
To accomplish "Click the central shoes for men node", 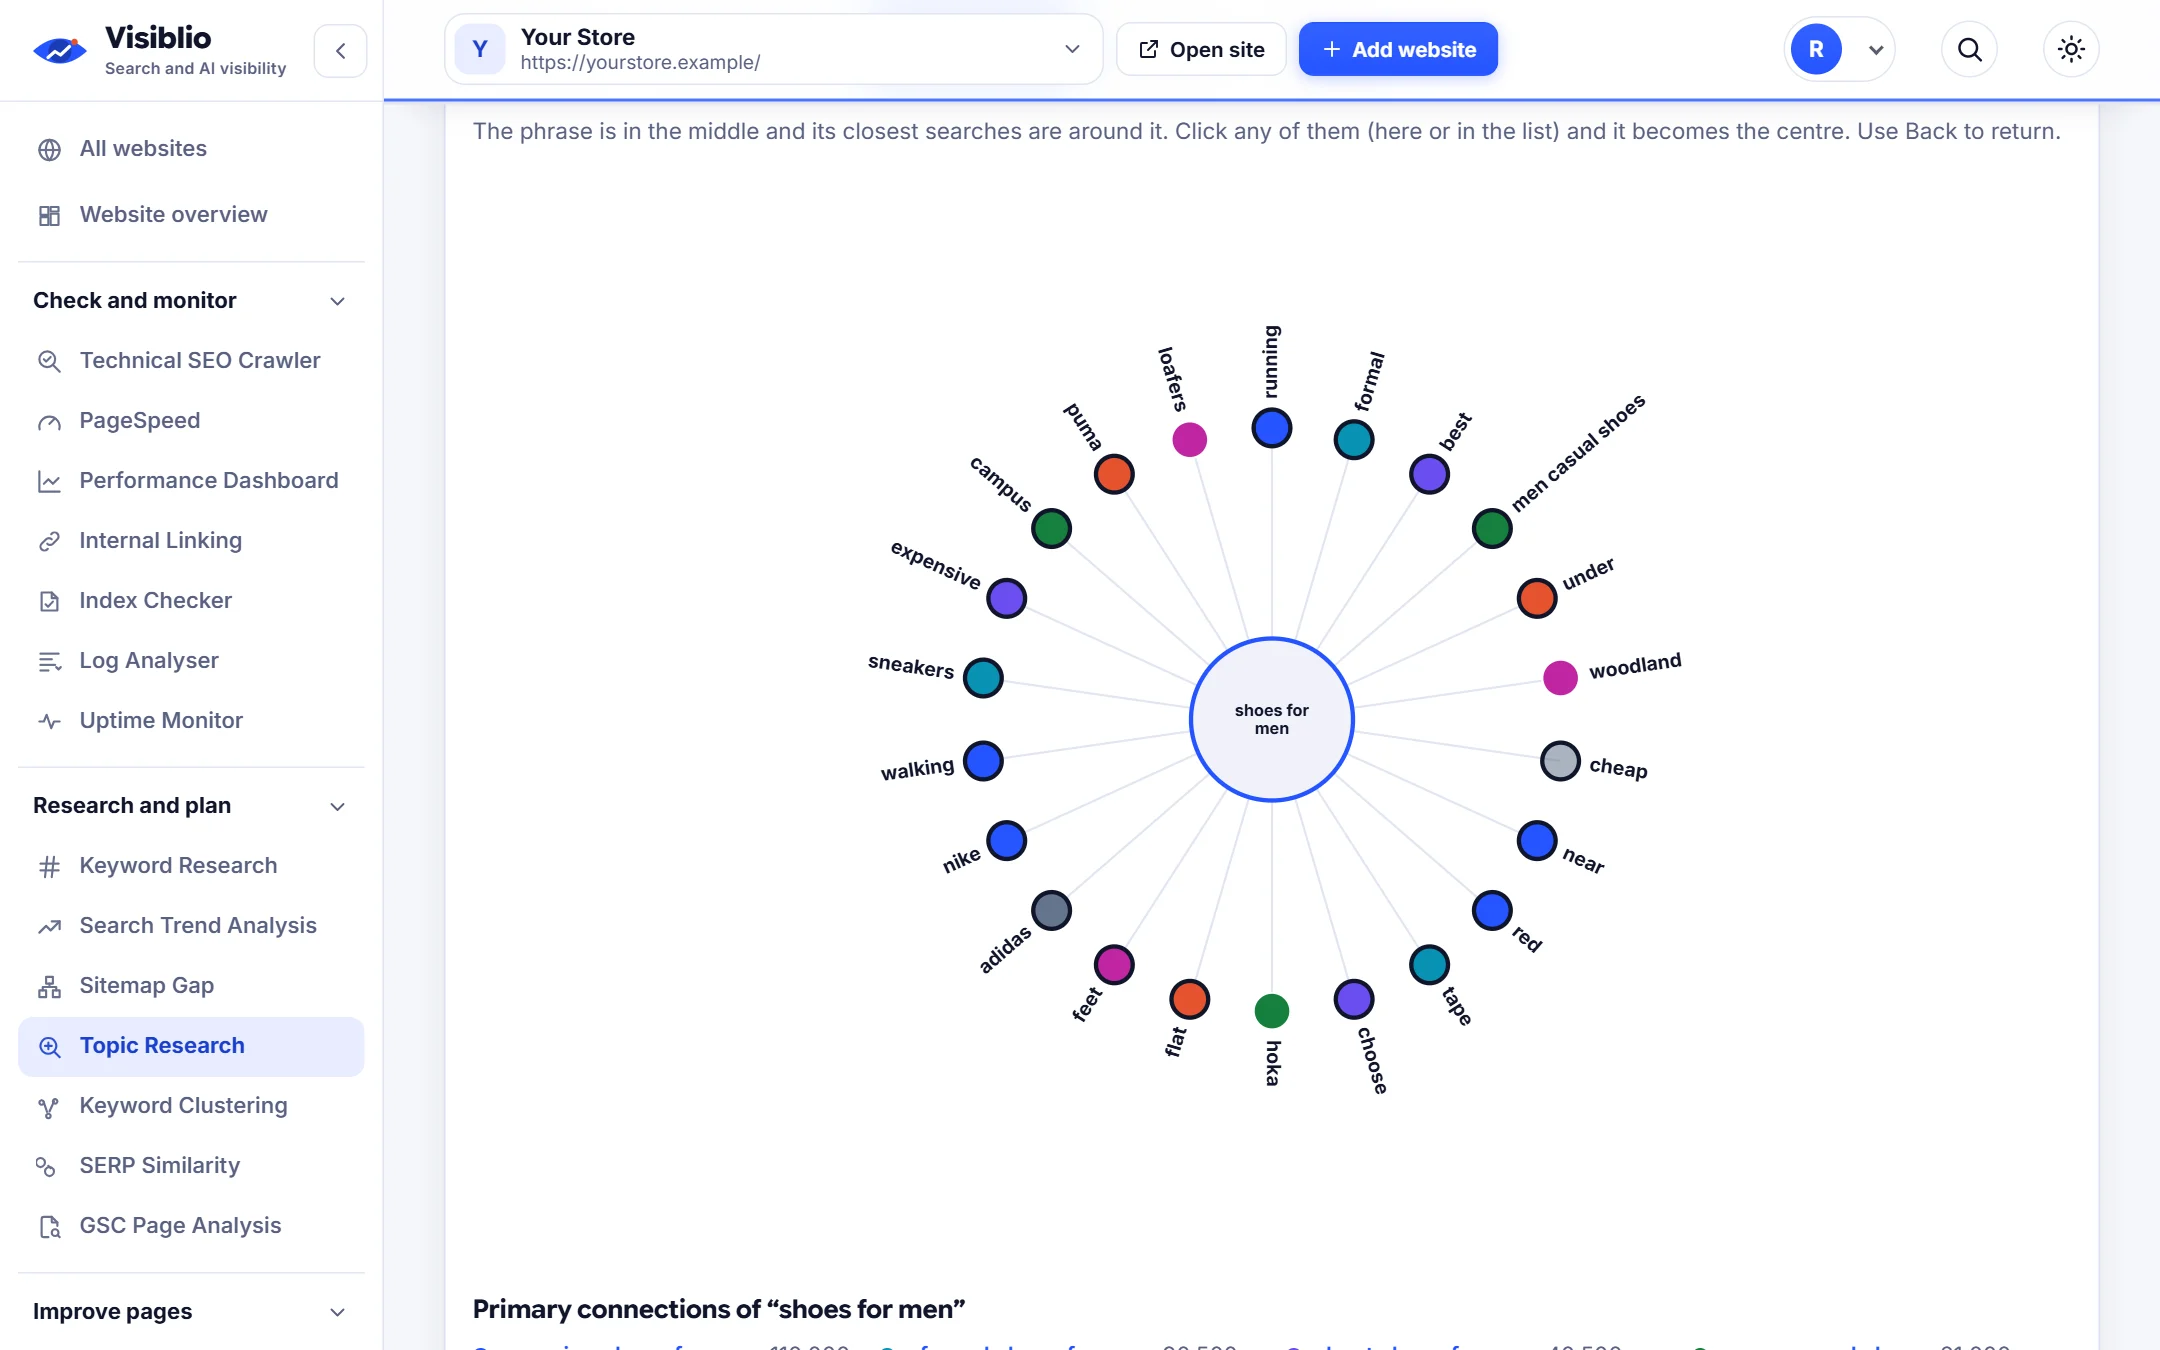I will [1271, 719].
